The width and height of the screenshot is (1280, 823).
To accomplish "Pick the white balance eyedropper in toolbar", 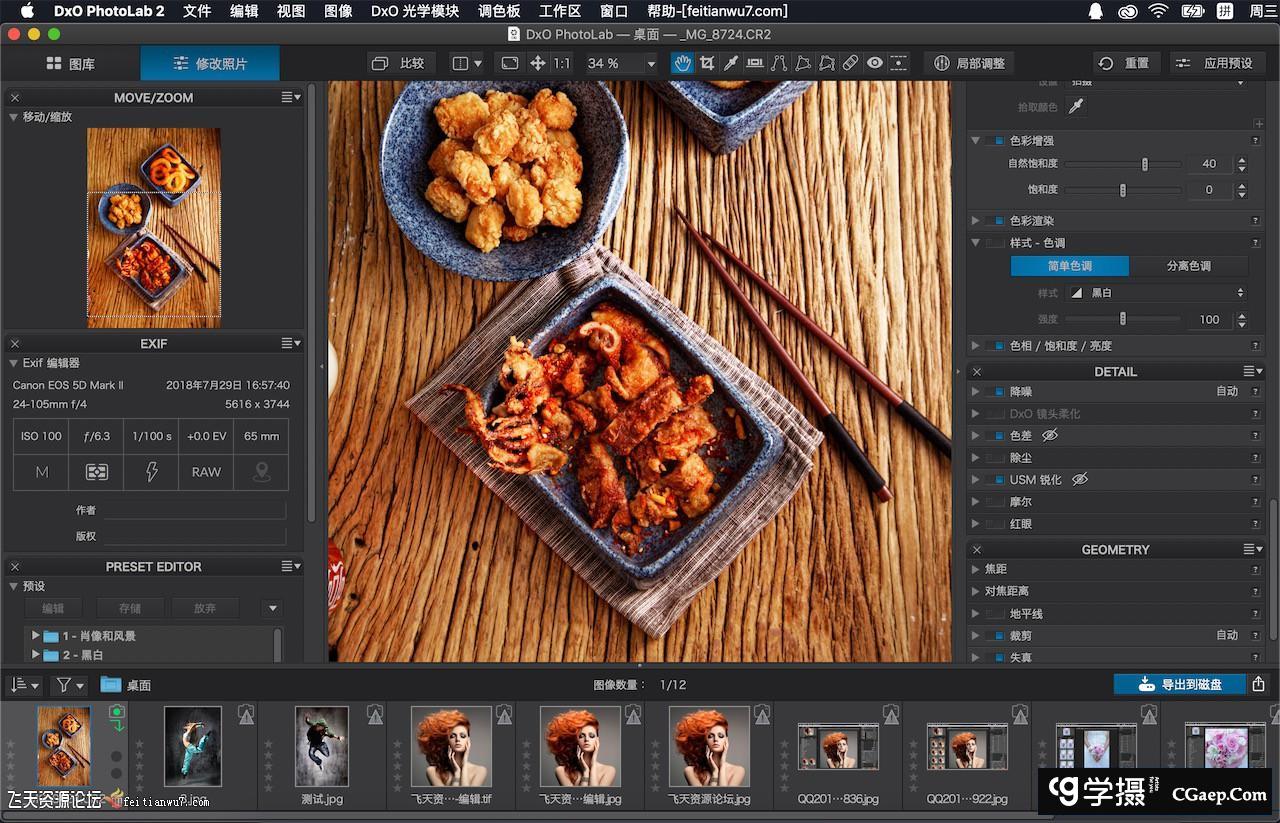I will [x=731, y=63].
